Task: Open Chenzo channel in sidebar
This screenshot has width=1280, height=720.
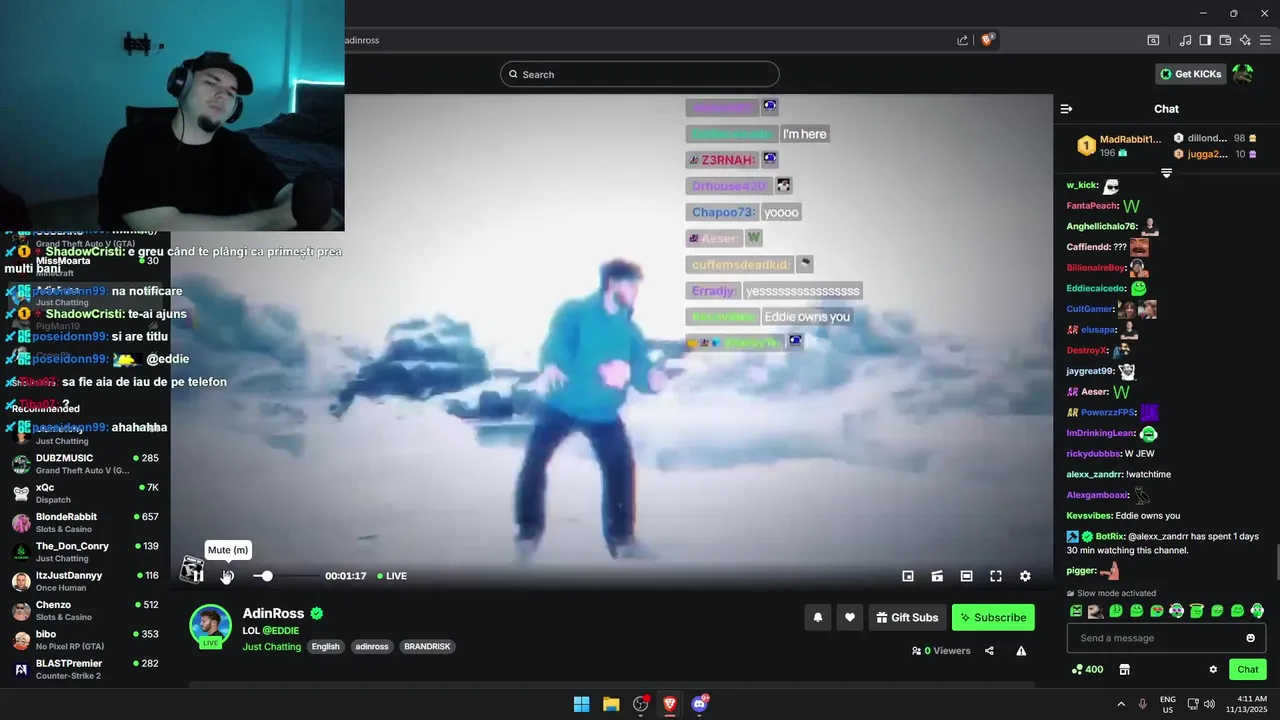Action: [x=85, y=611]
